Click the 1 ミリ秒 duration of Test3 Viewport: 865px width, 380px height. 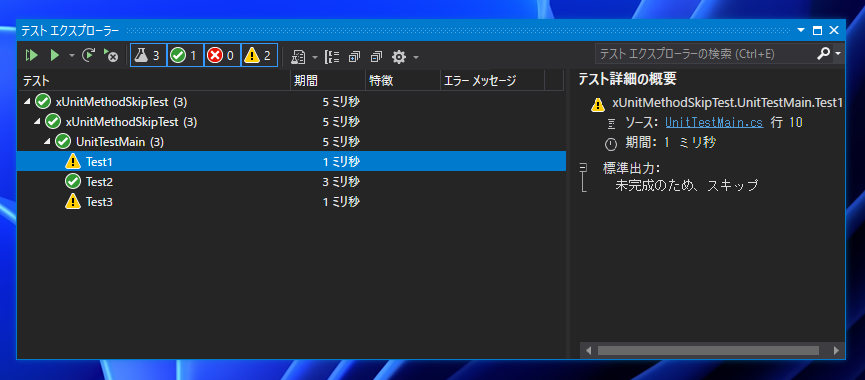coord(341,202)
